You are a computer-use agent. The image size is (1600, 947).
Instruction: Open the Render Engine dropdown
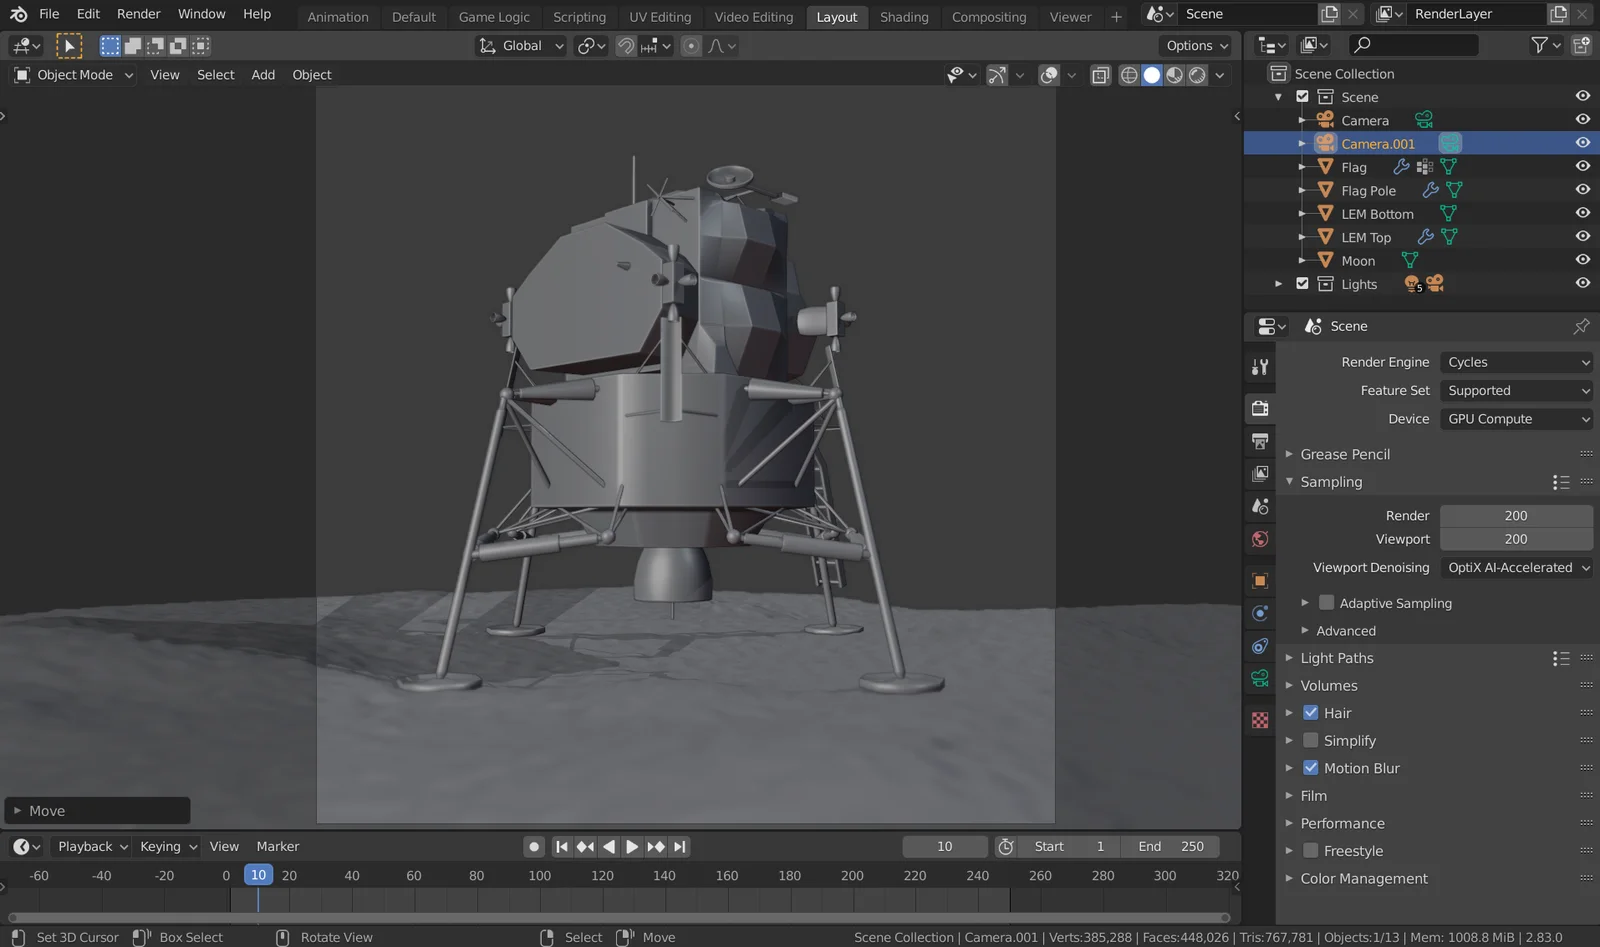tap(1516, 362)
